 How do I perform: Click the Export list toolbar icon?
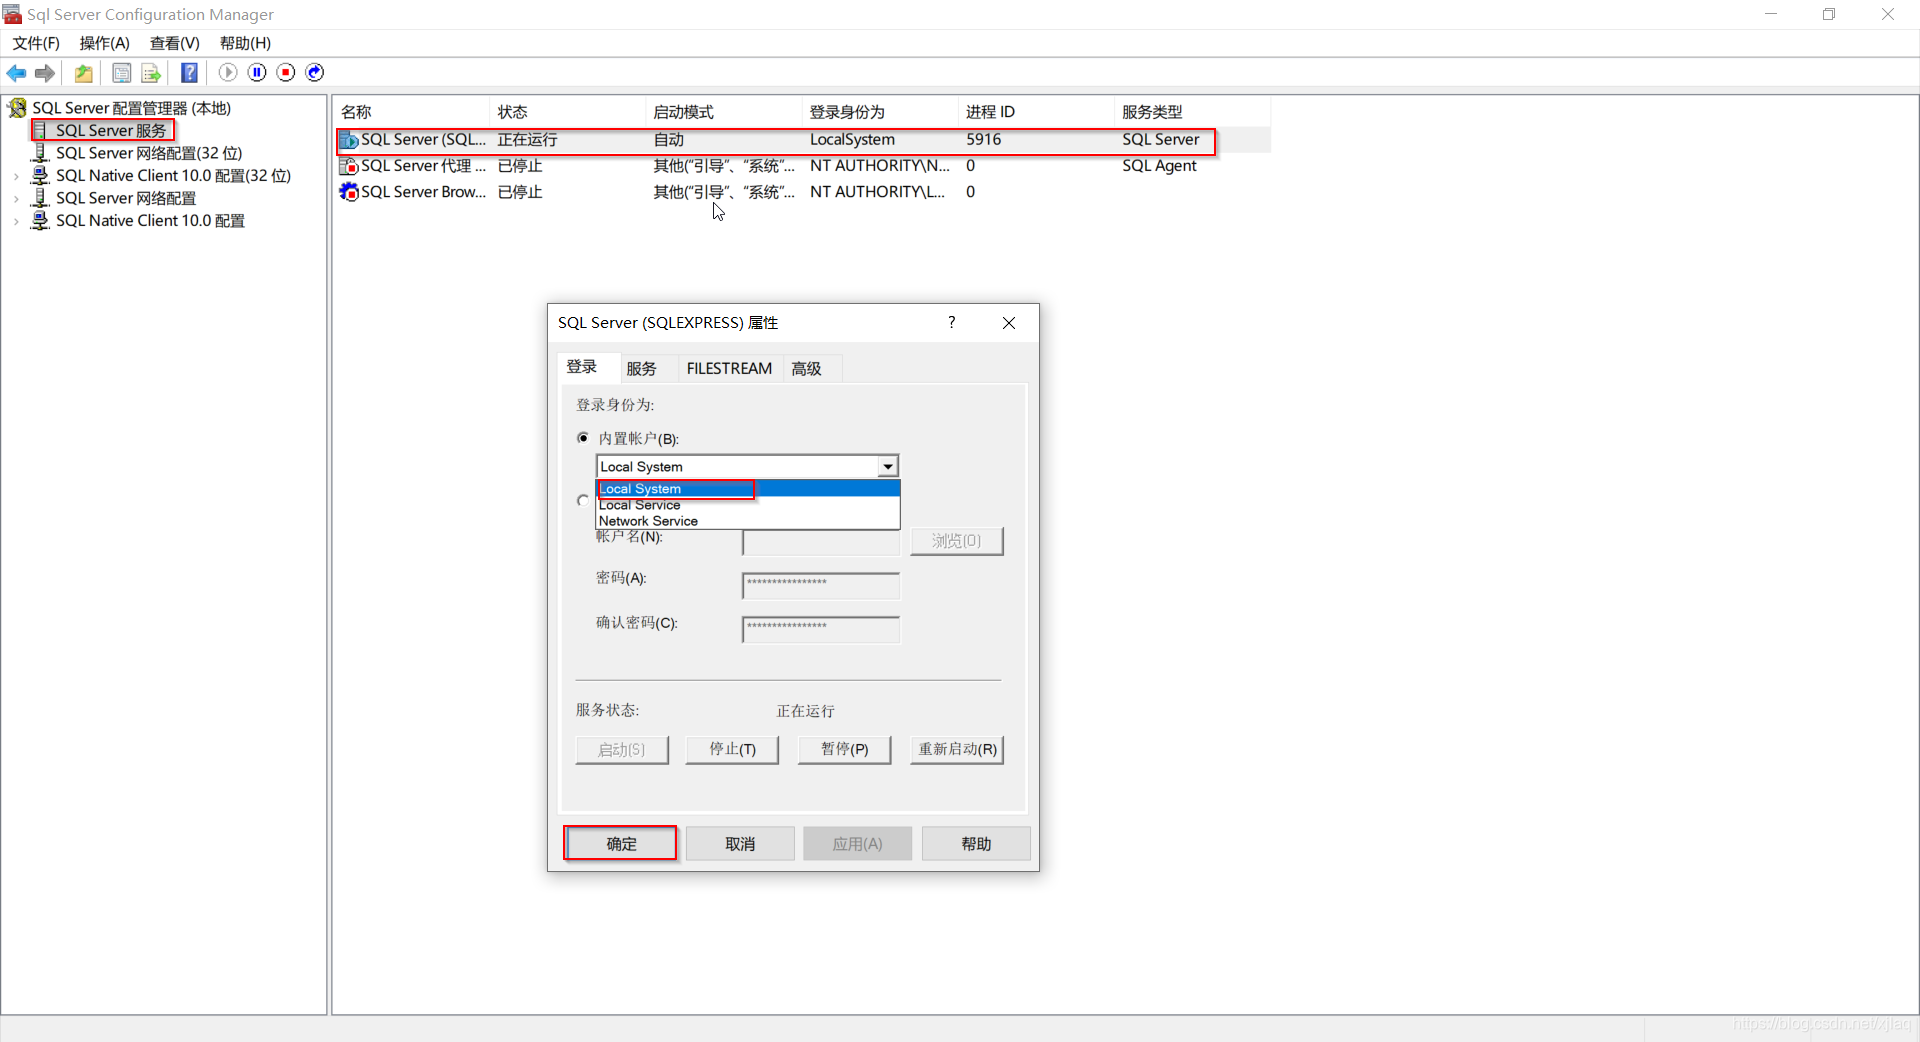(x=151, y=73)
